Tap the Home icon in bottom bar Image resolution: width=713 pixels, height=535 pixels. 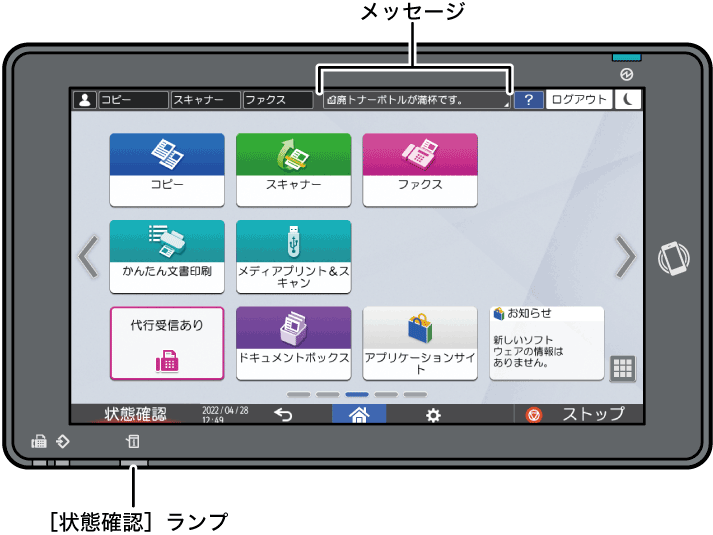tap(359, 414)
